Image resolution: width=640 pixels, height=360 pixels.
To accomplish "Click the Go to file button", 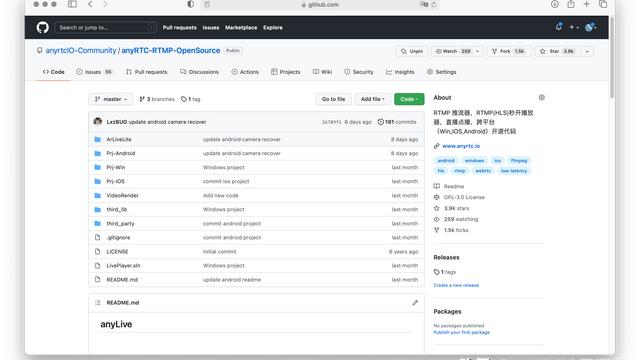I will coord(333,99).
